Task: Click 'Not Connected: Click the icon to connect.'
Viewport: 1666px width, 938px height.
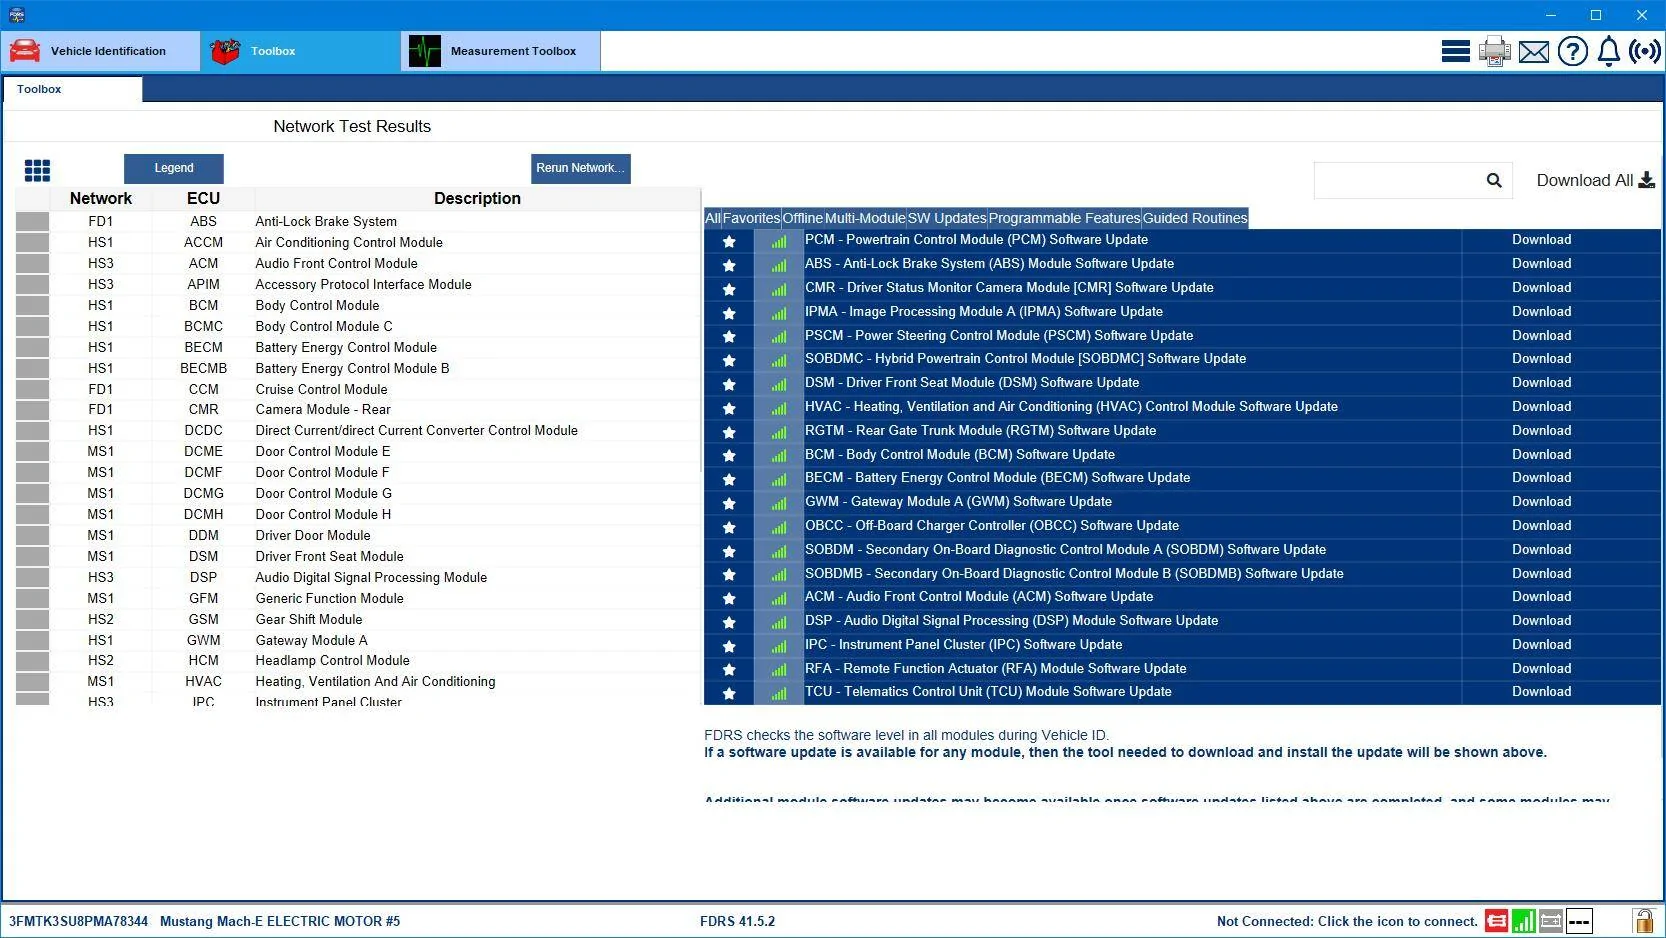Action: pos(1347,921)
